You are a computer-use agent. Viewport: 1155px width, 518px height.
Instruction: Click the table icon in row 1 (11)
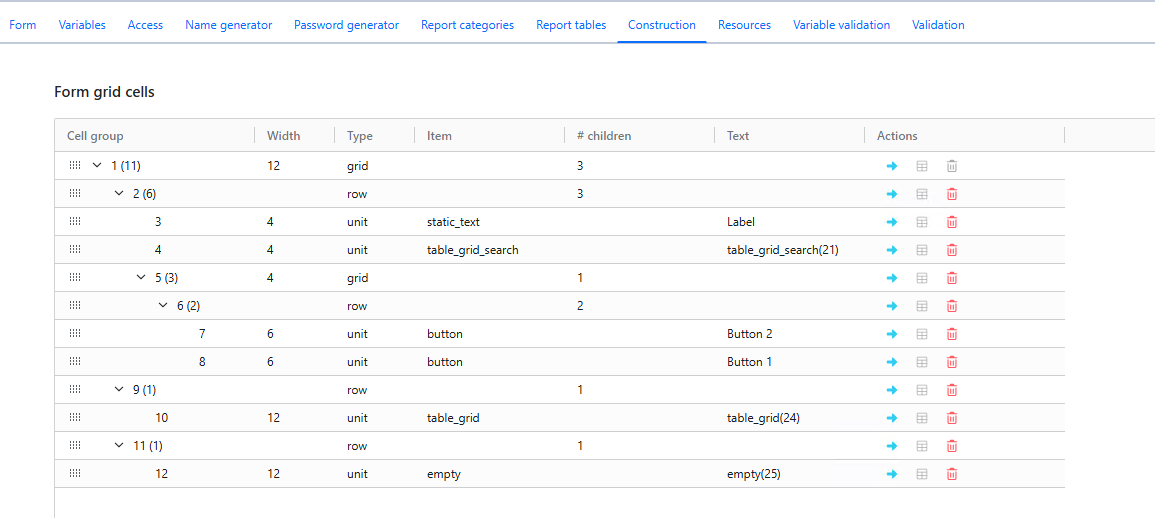point(921,166)
